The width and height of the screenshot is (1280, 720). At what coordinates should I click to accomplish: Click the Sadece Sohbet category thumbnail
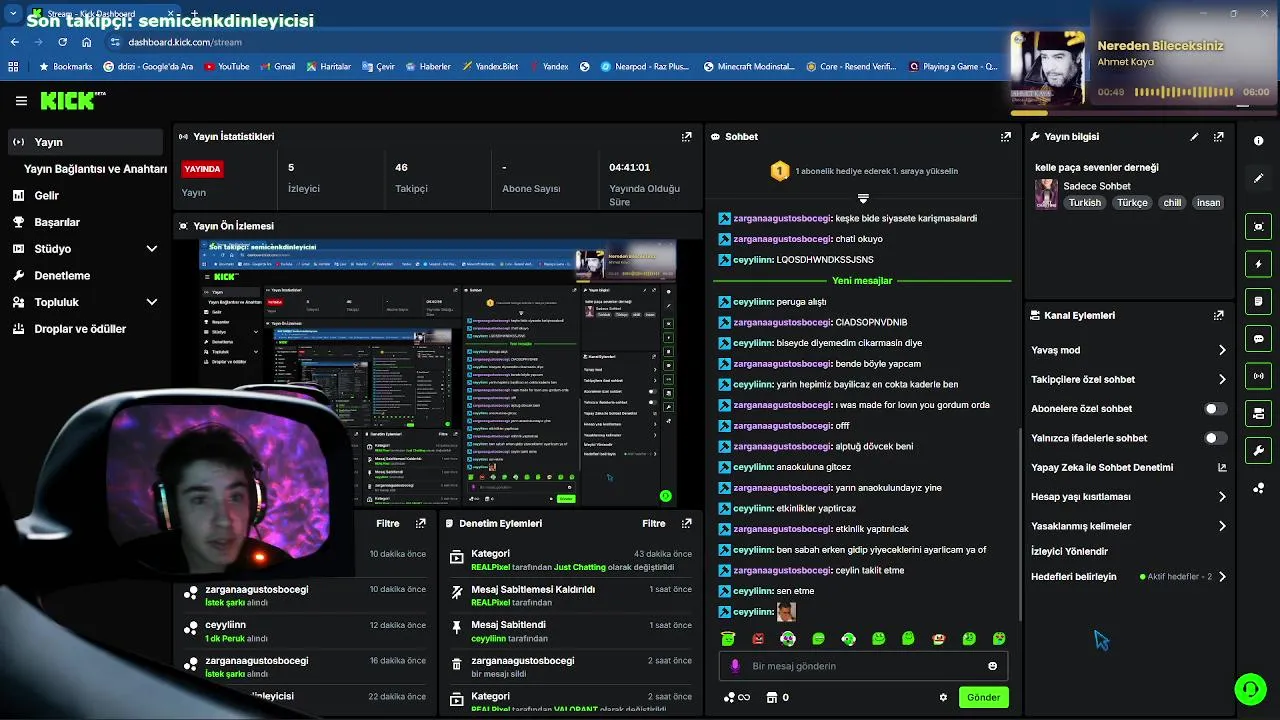coord(1046,193)
